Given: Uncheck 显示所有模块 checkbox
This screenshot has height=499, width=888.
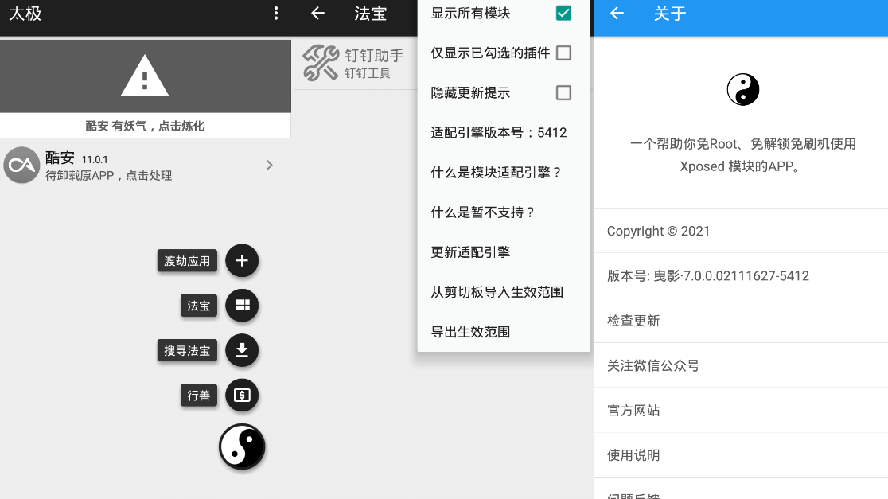Looking at the screenshot, I should [563, 13].
